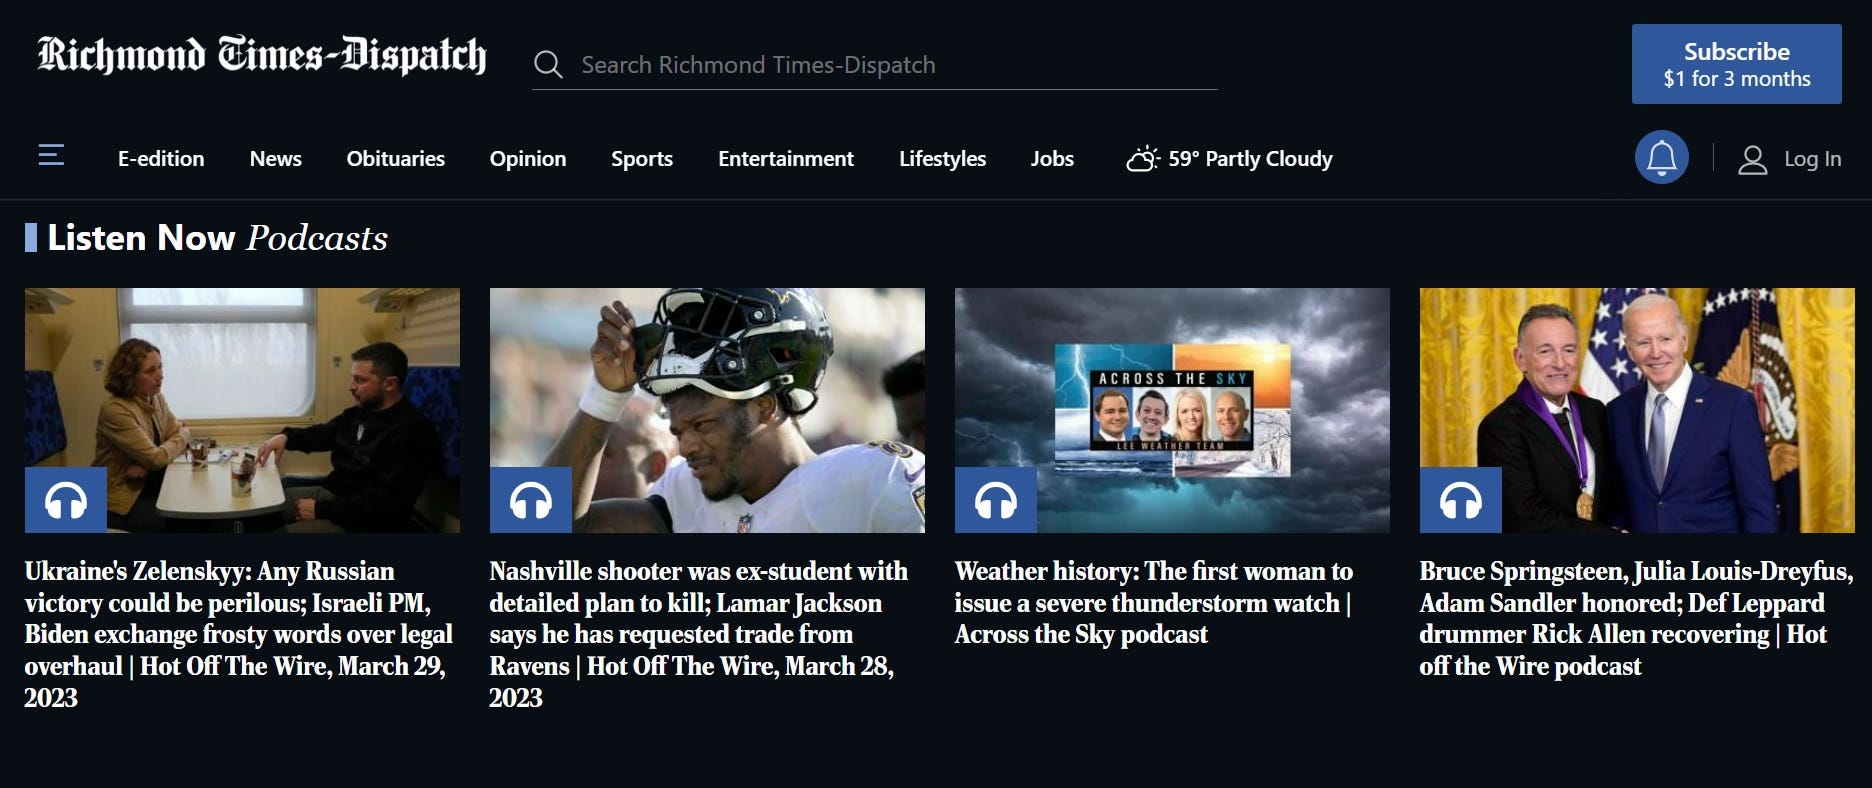
Task: Play the Bruce Springsteen podcast headphone icon
Action: tap(1461, 500)
